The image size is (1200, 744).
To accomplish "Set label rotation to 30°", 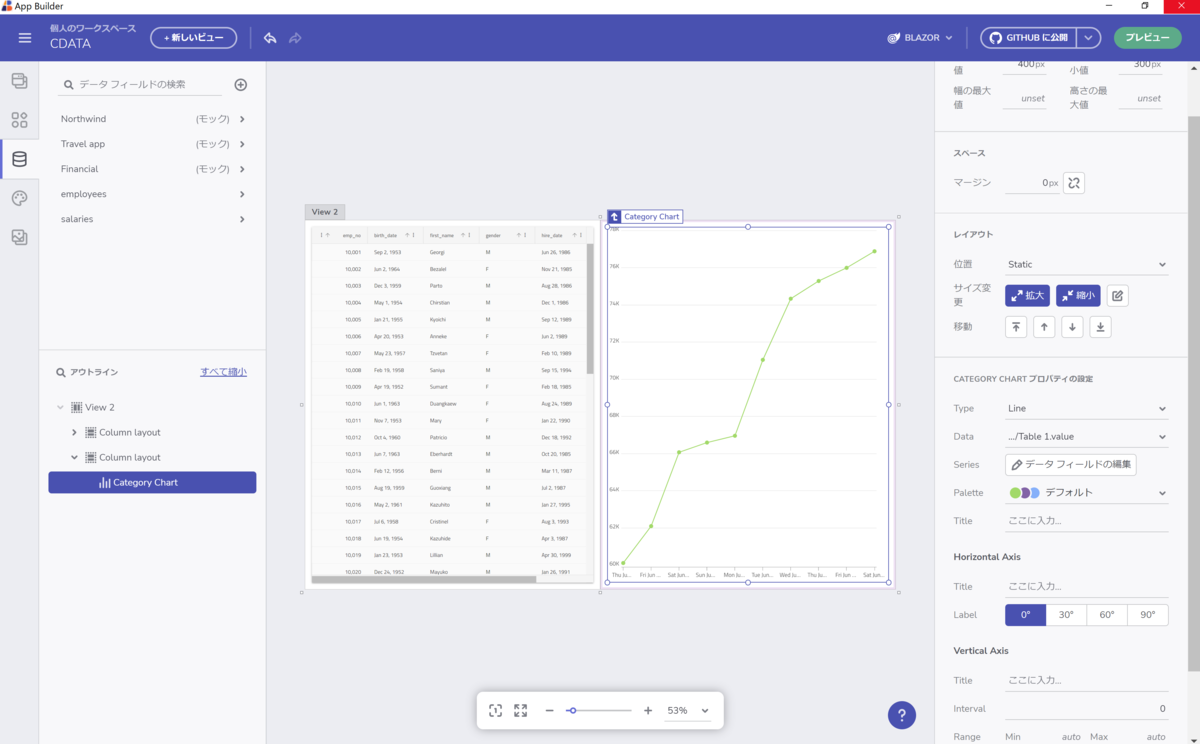I will (x=1066, y=615).
